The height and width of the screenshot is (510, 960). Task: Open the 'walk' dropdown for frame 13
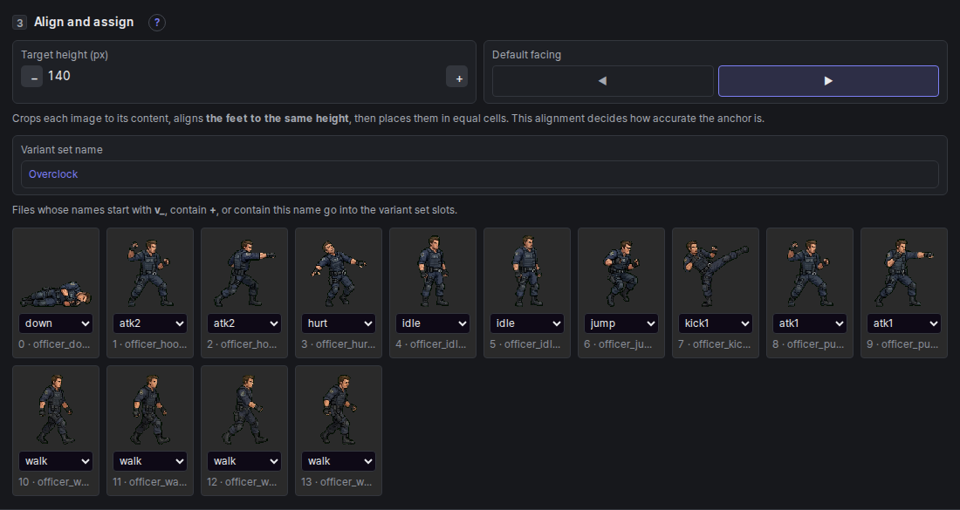[339, 461]
